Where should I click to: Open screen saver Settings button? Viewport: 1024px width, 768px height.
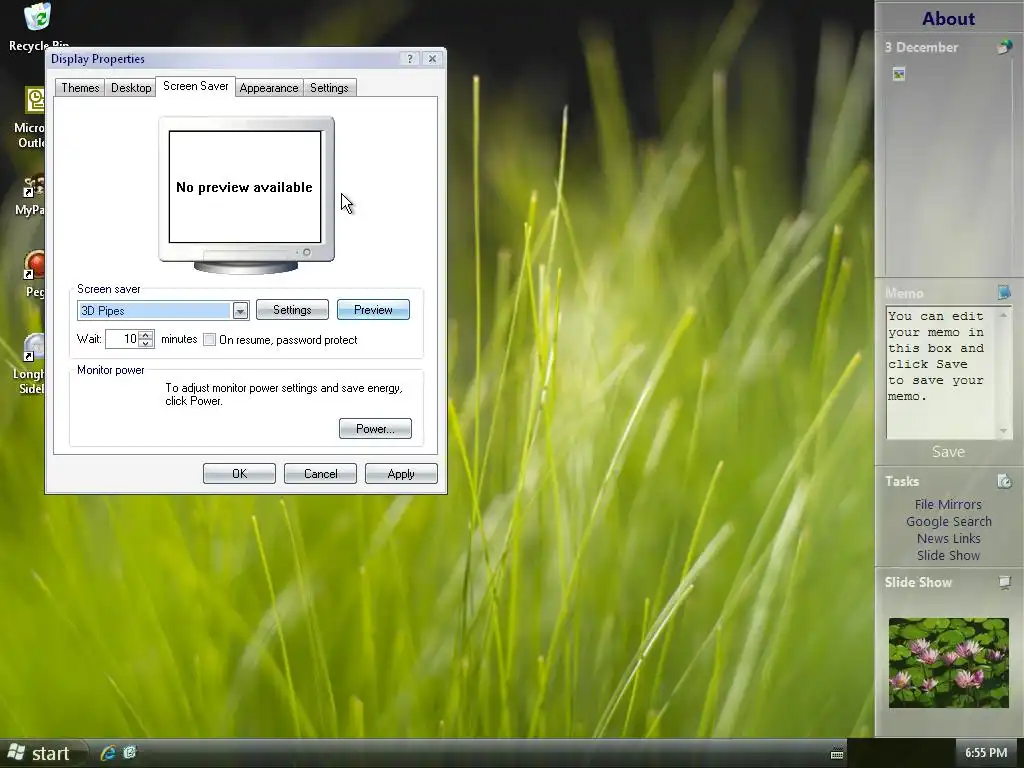coord(292,310)
